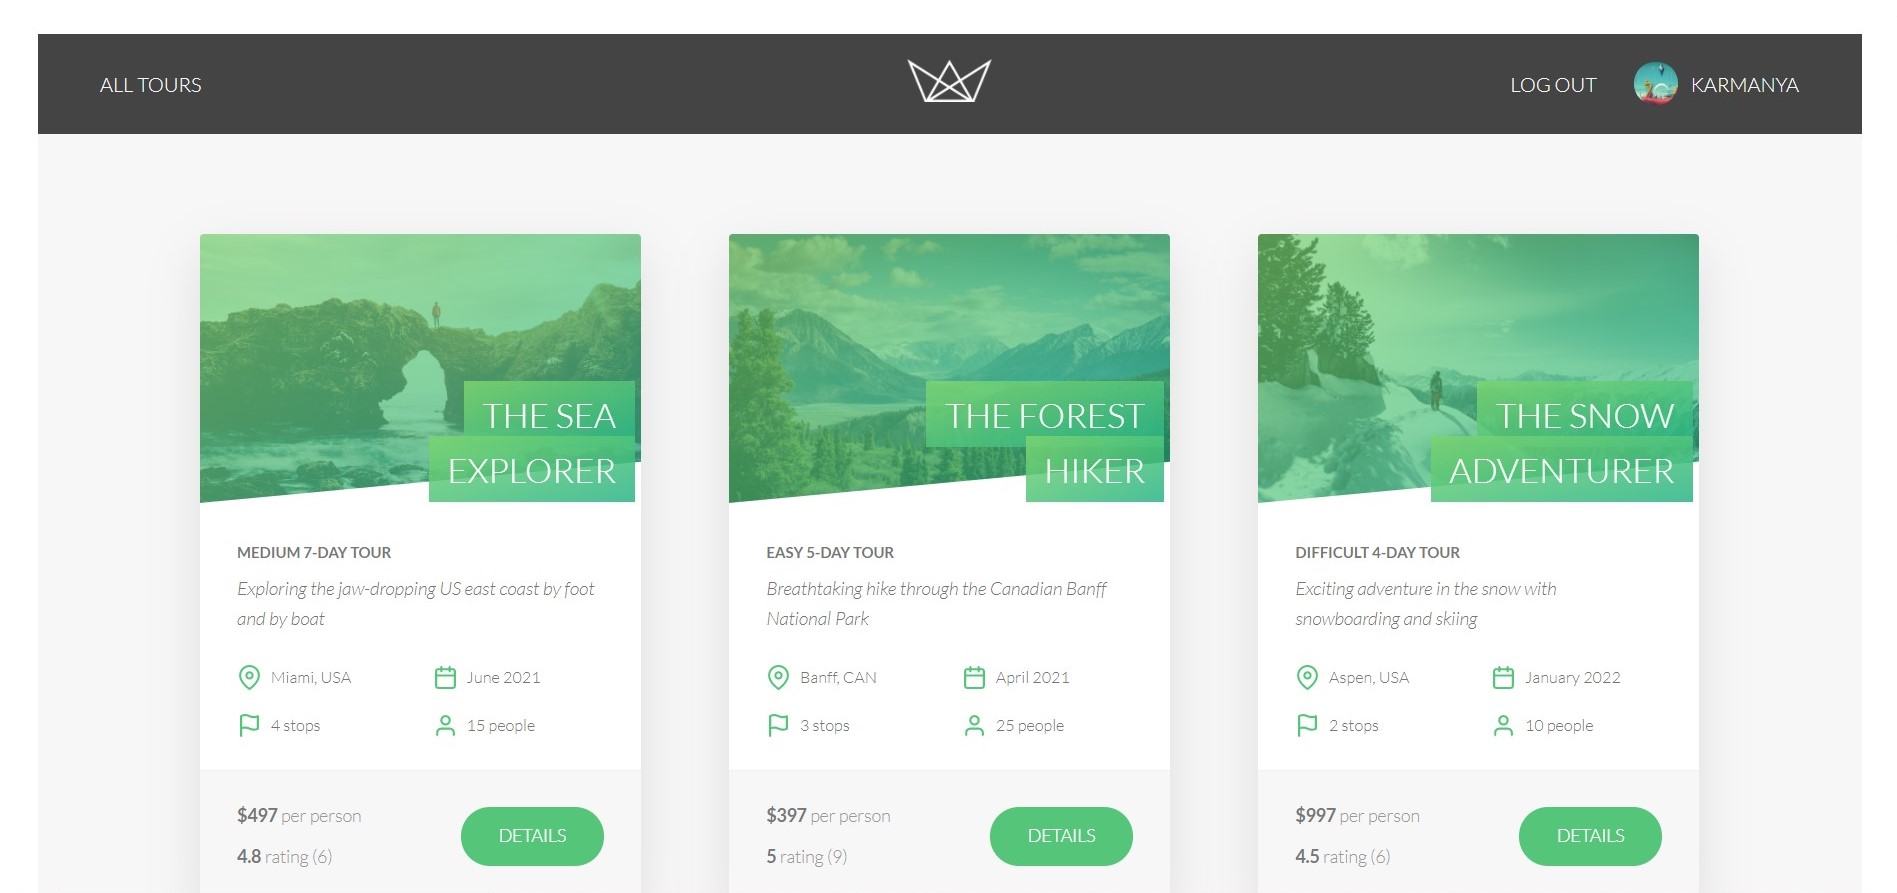View details for The Forest Hiker tour

pyautogui.click(x=1061, y=836)
